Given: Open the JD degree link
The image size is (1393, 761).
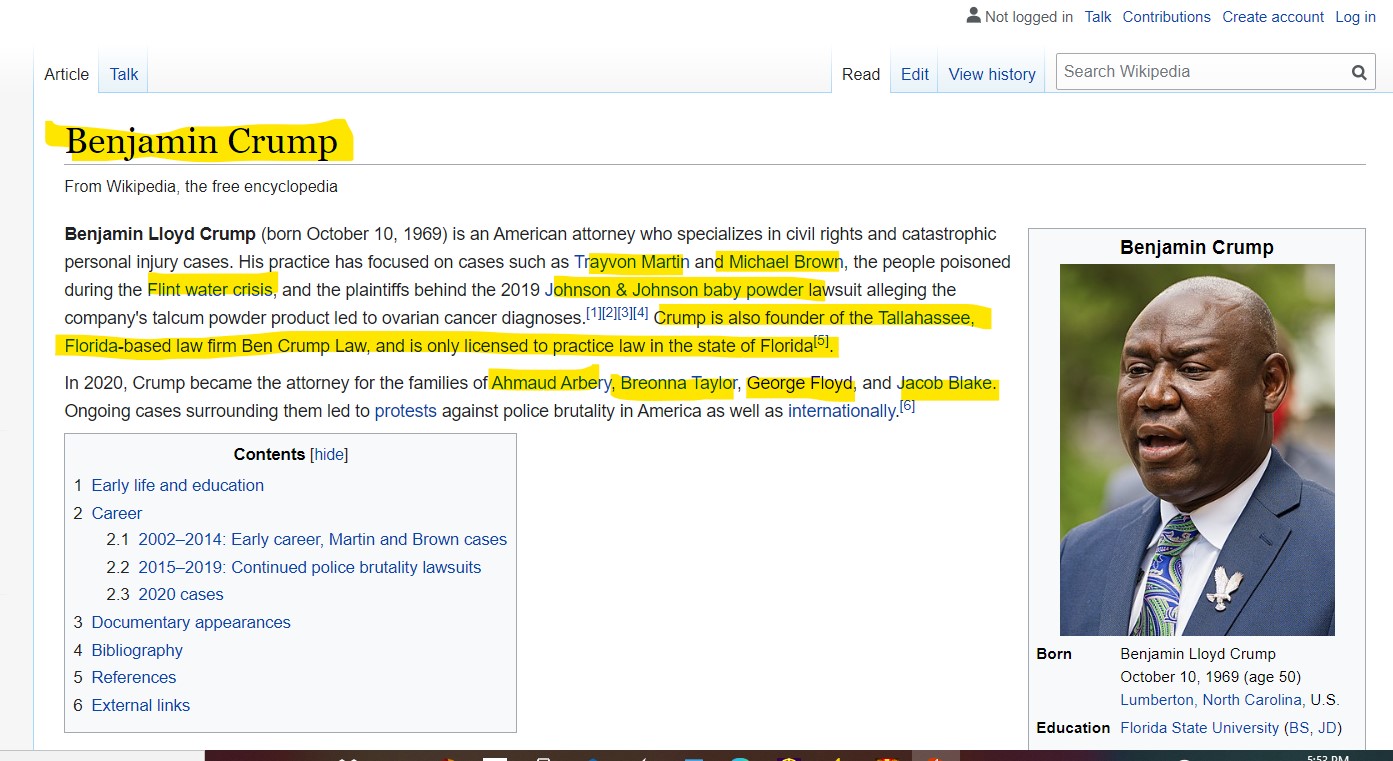Looking at the screenshot, I should pyautogui.click(x=1327, y=727).
